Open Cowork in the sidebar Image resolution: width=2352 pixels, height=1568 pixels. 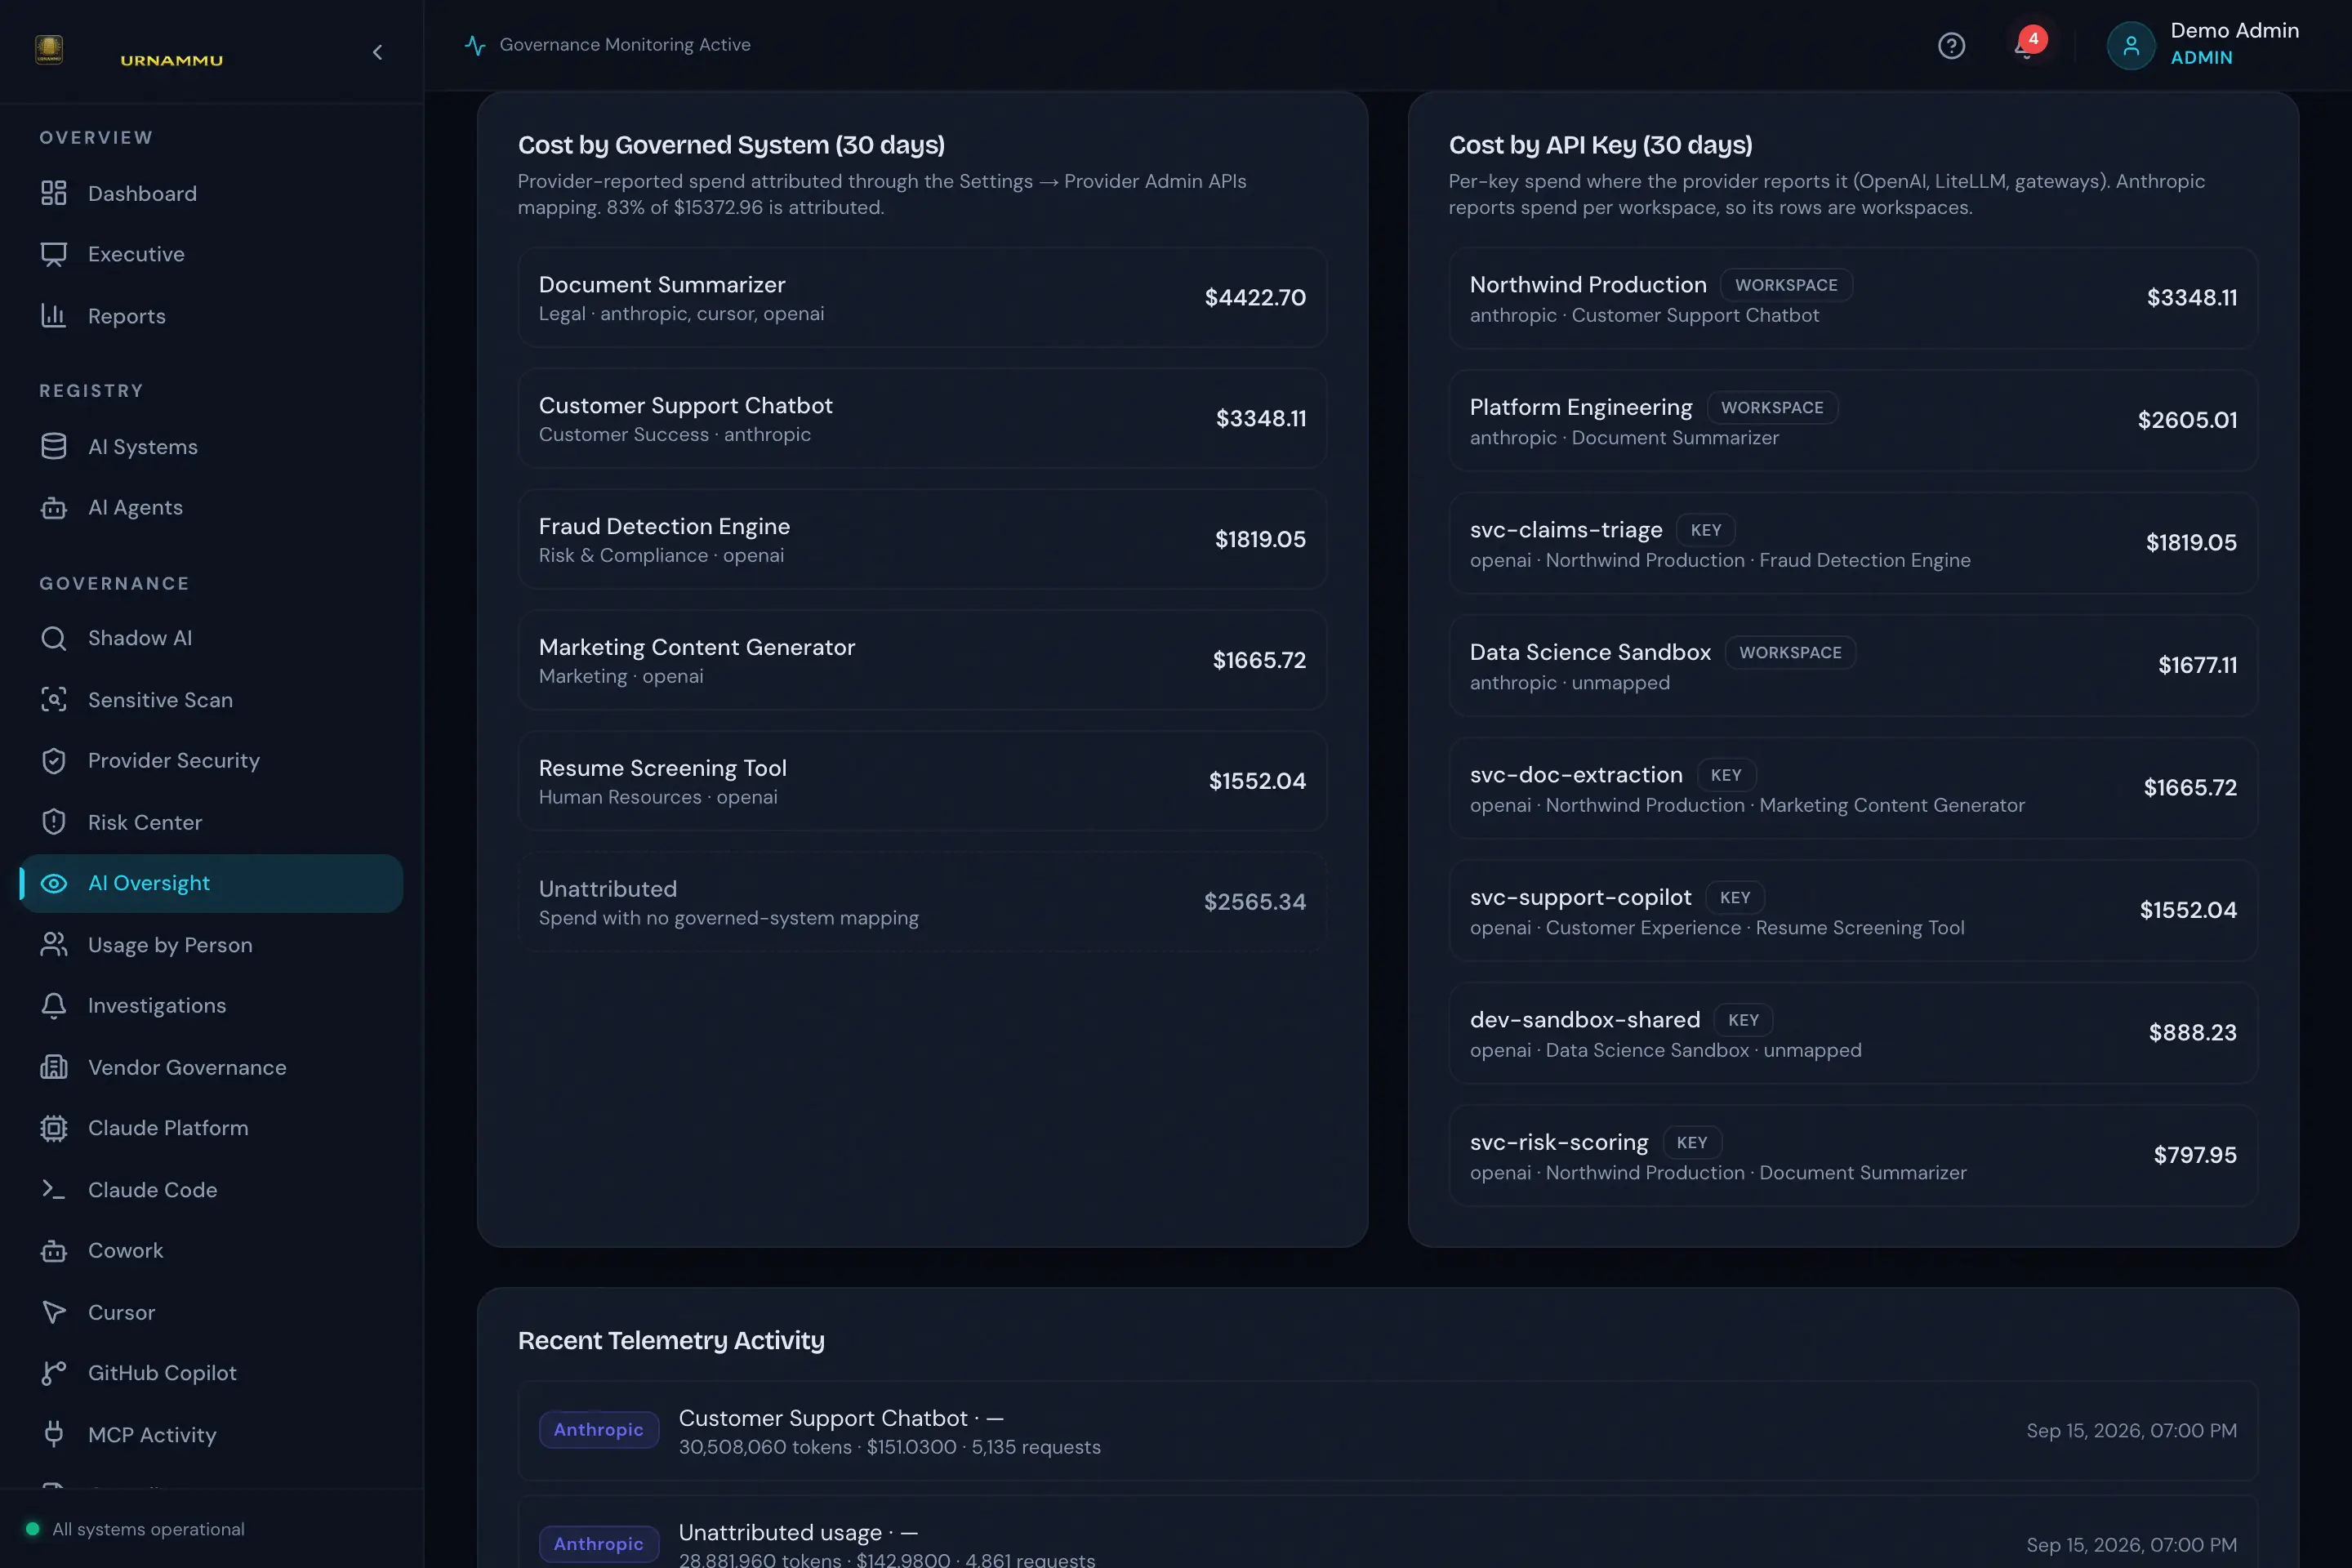click(x=211, y=1251)
